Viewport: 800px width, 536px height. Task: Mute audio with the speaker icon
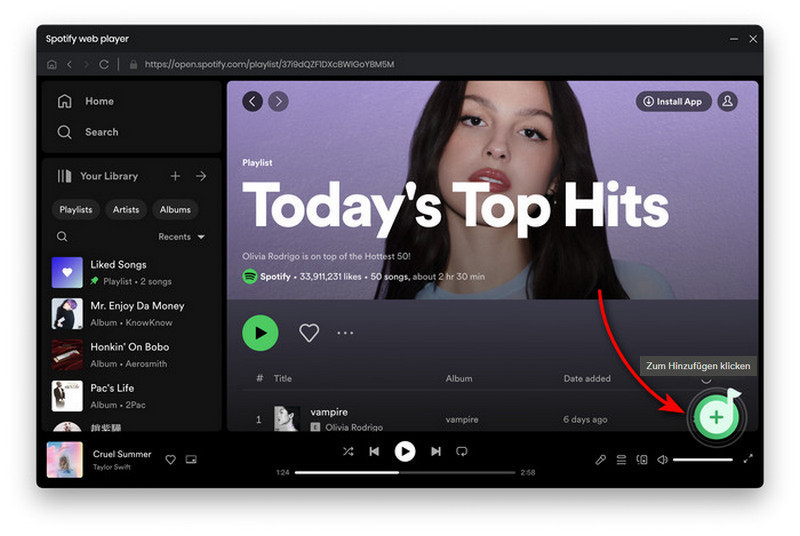tap(662, 460)
